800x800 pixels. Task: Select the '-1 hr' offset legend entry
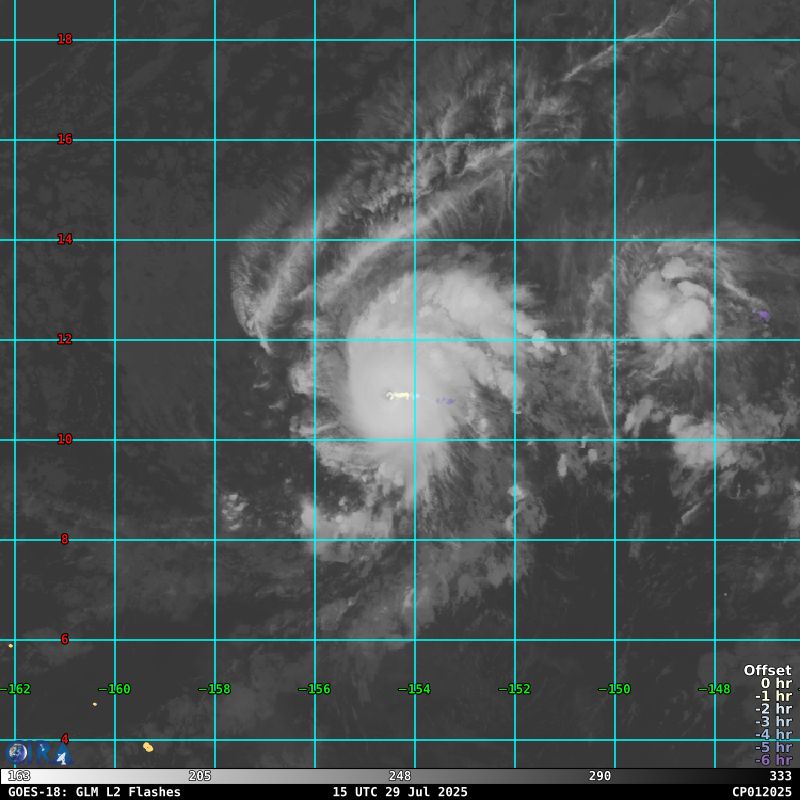(773, 697)
